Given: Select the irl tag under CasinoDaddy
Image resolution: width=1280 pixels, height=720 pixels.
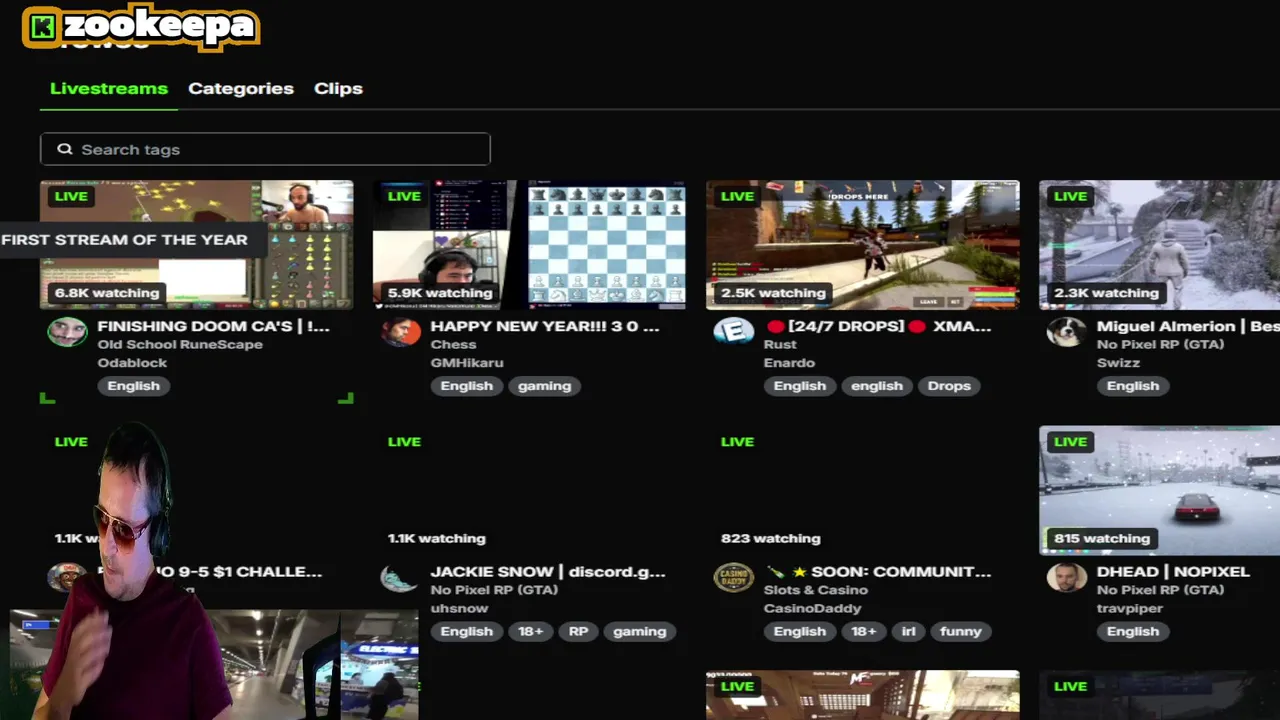Looking at the screenshot, I should [x=909, y=631].
